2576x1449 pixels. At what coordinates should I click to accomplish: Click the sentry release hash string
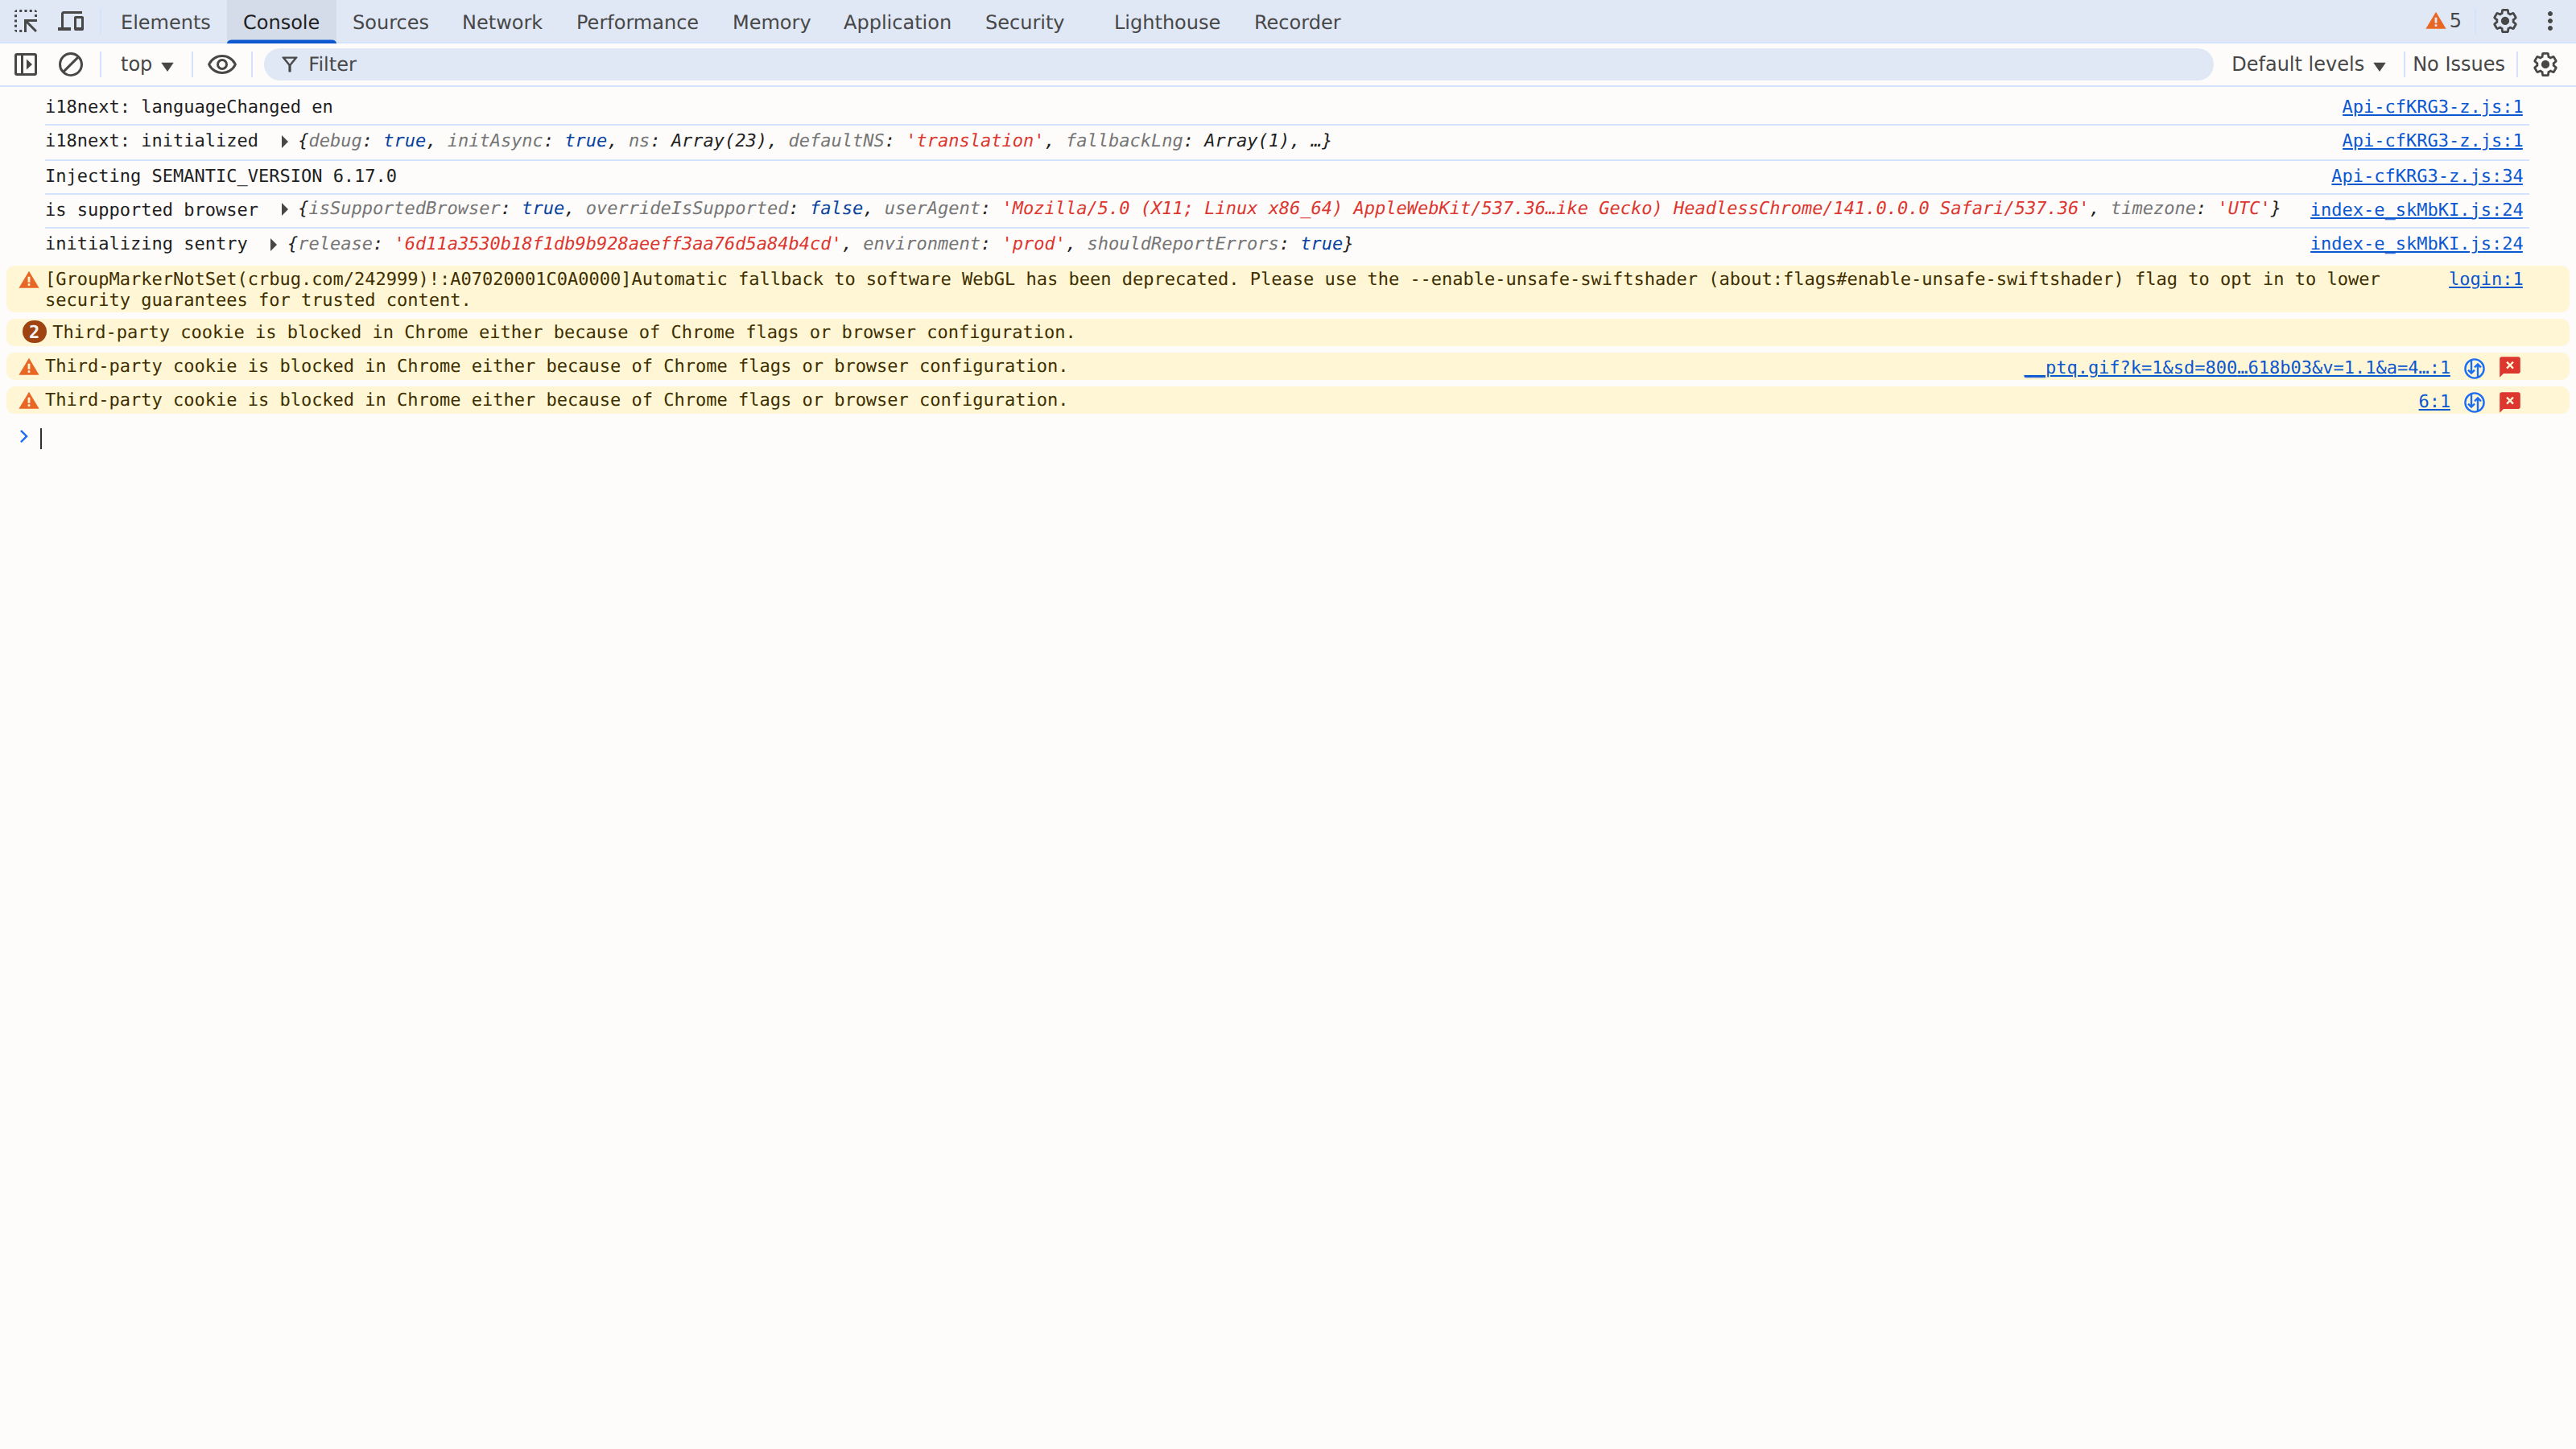617,244
